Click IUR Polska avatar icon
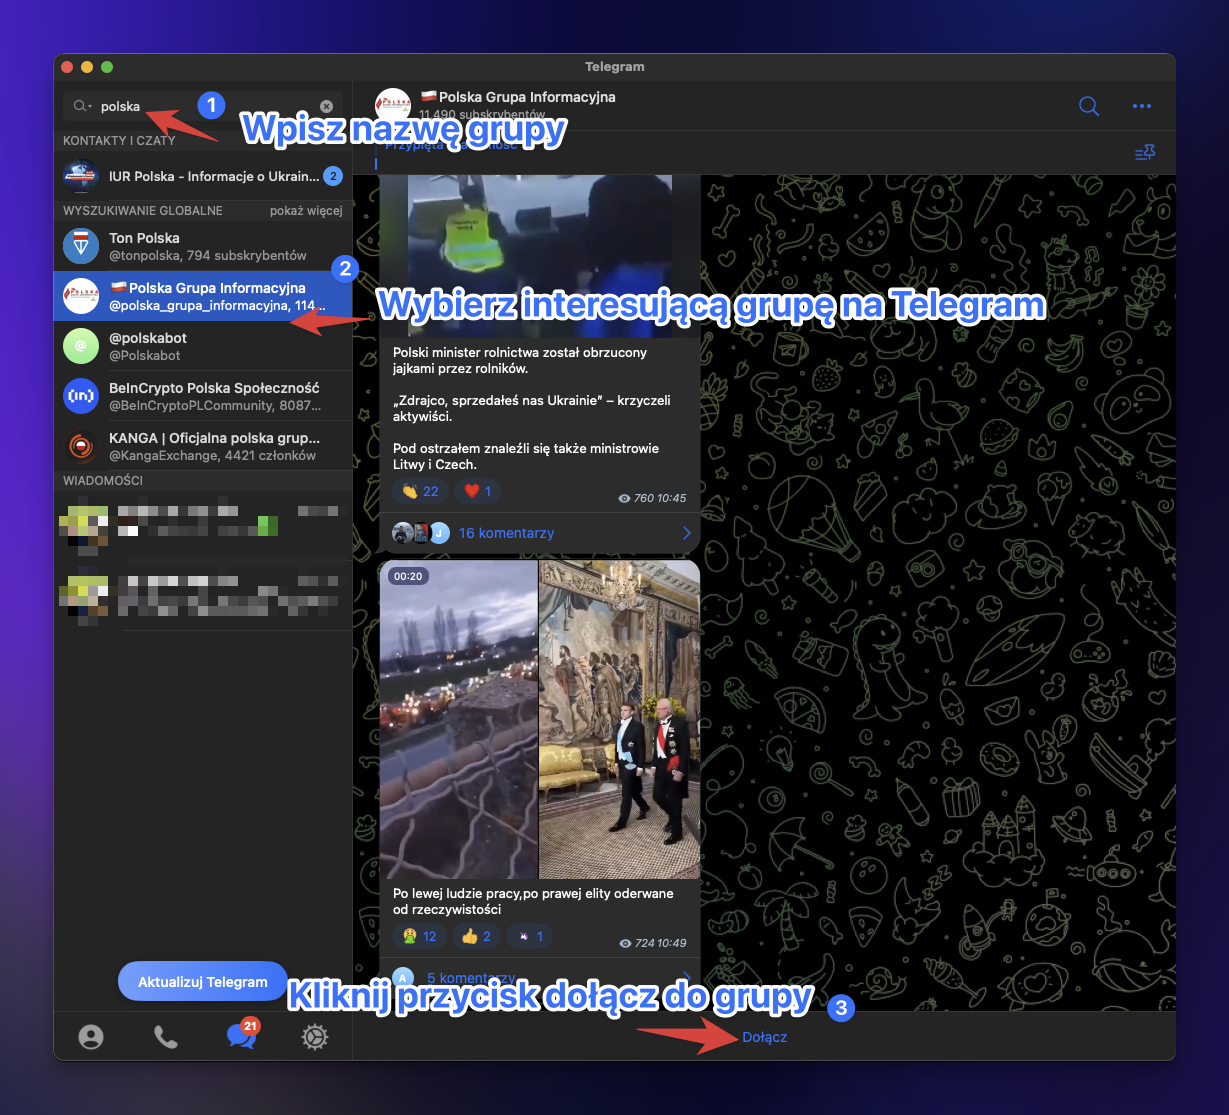The width and height of the screenshot is (1229, 1115). tap(81, 176)
